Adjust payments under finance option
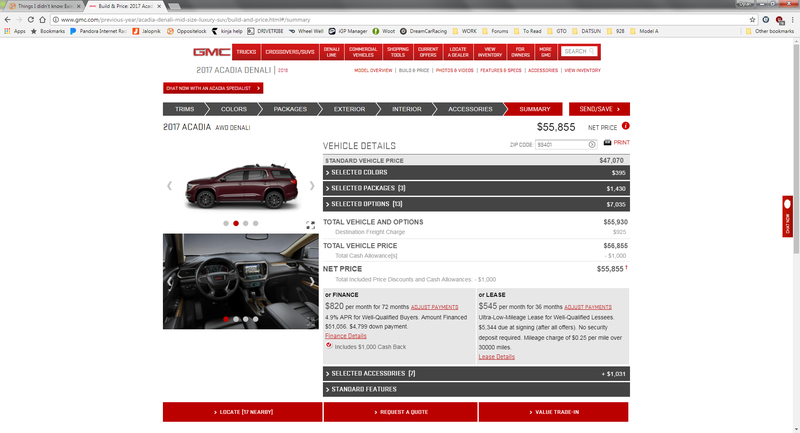This screenshot has width=800, height=433. click(434, 307)
